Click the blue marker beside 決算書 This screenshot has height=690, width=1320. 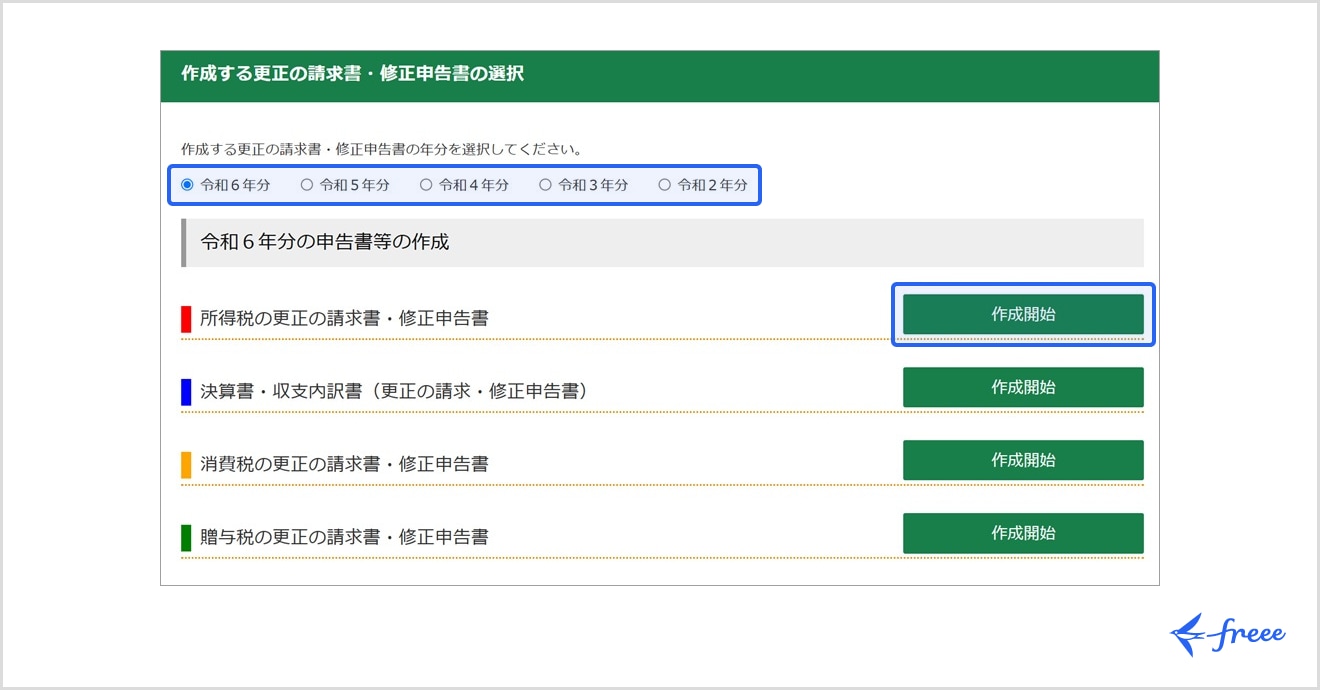186,392
